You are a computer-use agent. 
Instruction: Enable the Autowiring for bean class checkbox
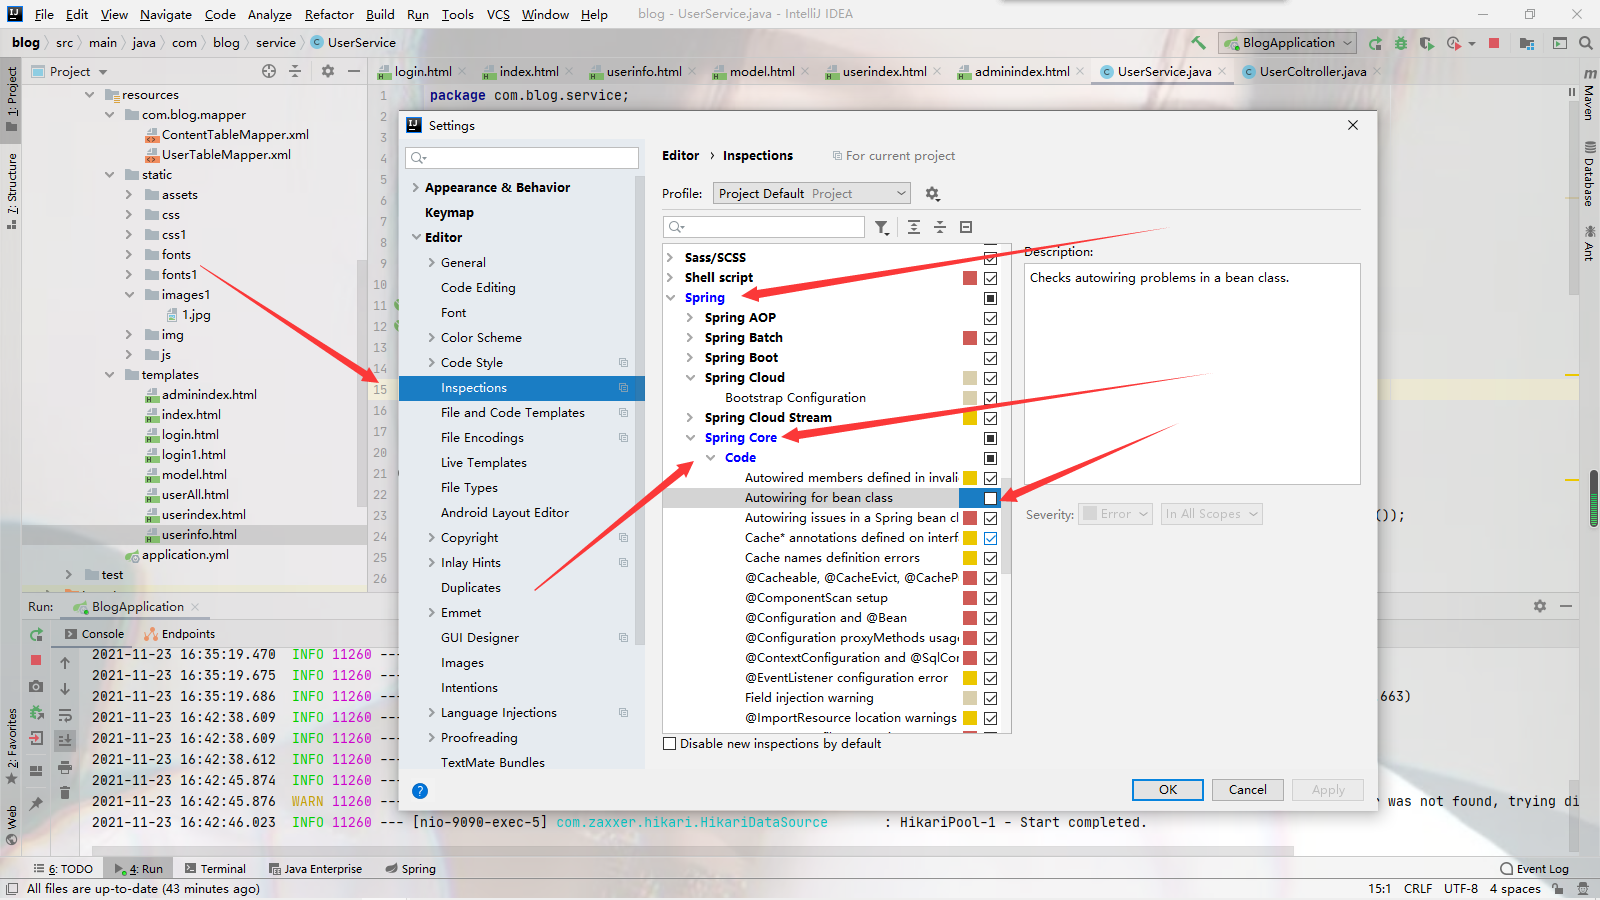coord(991,498)
